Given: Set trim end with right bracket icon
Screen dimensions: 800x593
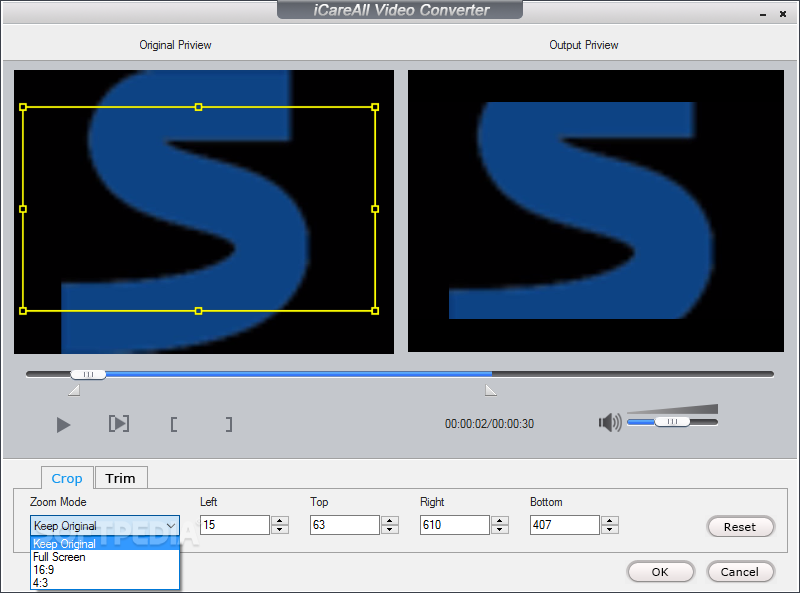Looking at the screenshot, I should coord(229,425).
